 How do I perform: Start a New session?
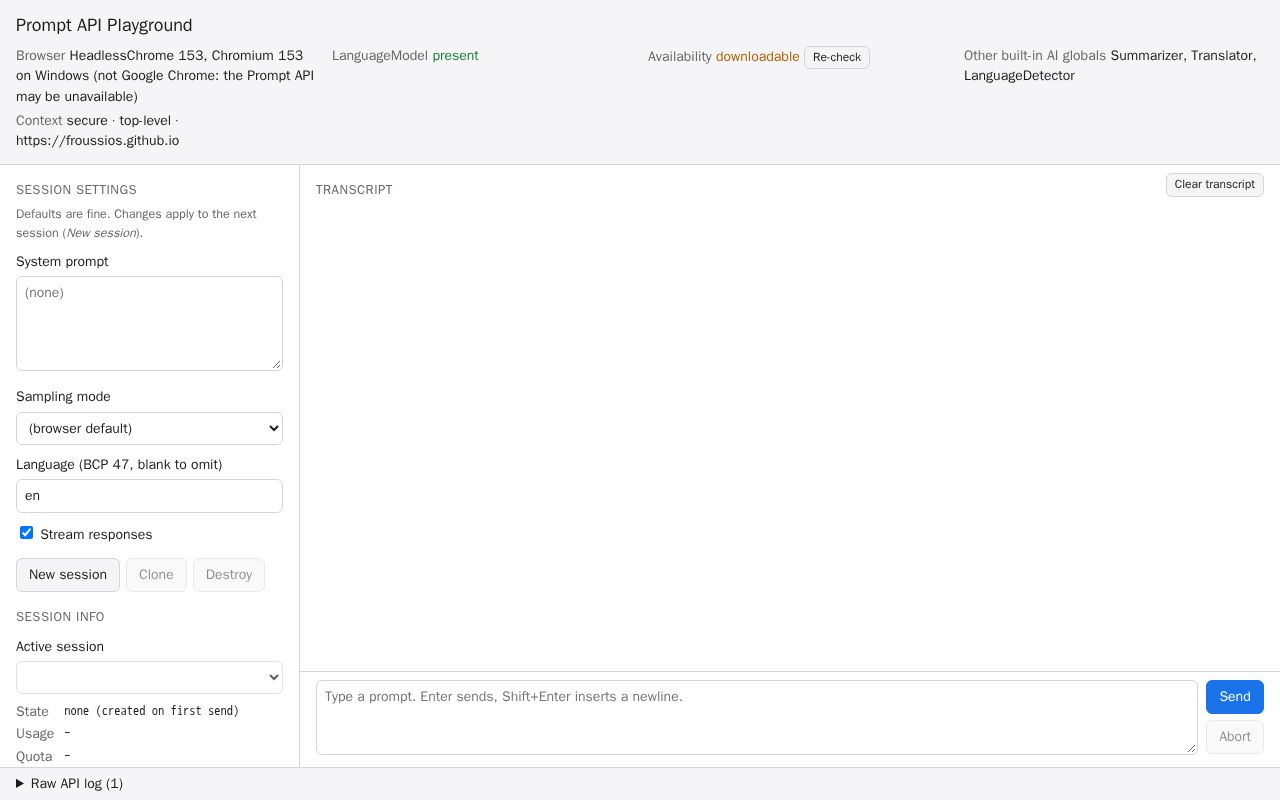tap(68, 575)
